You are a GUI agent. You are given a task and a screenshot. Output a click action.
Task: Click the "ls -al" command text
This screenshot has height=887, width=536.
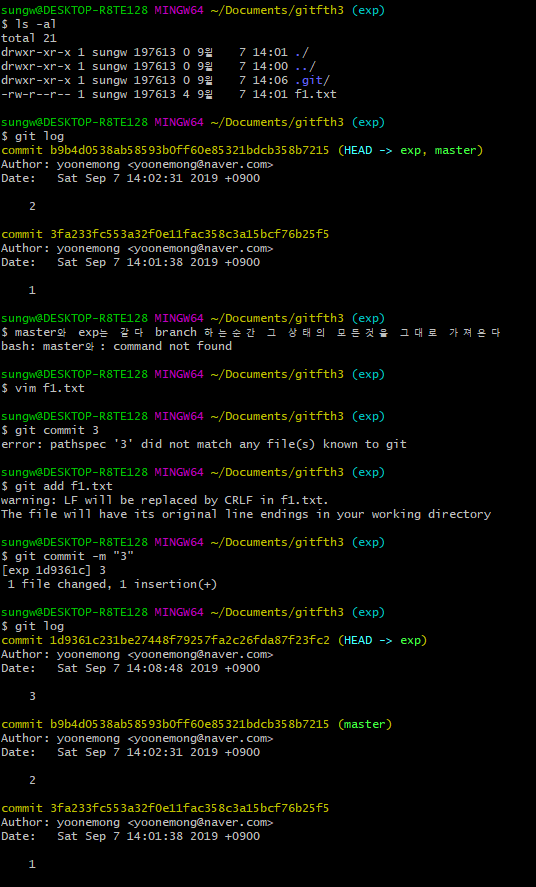[35, 24]
